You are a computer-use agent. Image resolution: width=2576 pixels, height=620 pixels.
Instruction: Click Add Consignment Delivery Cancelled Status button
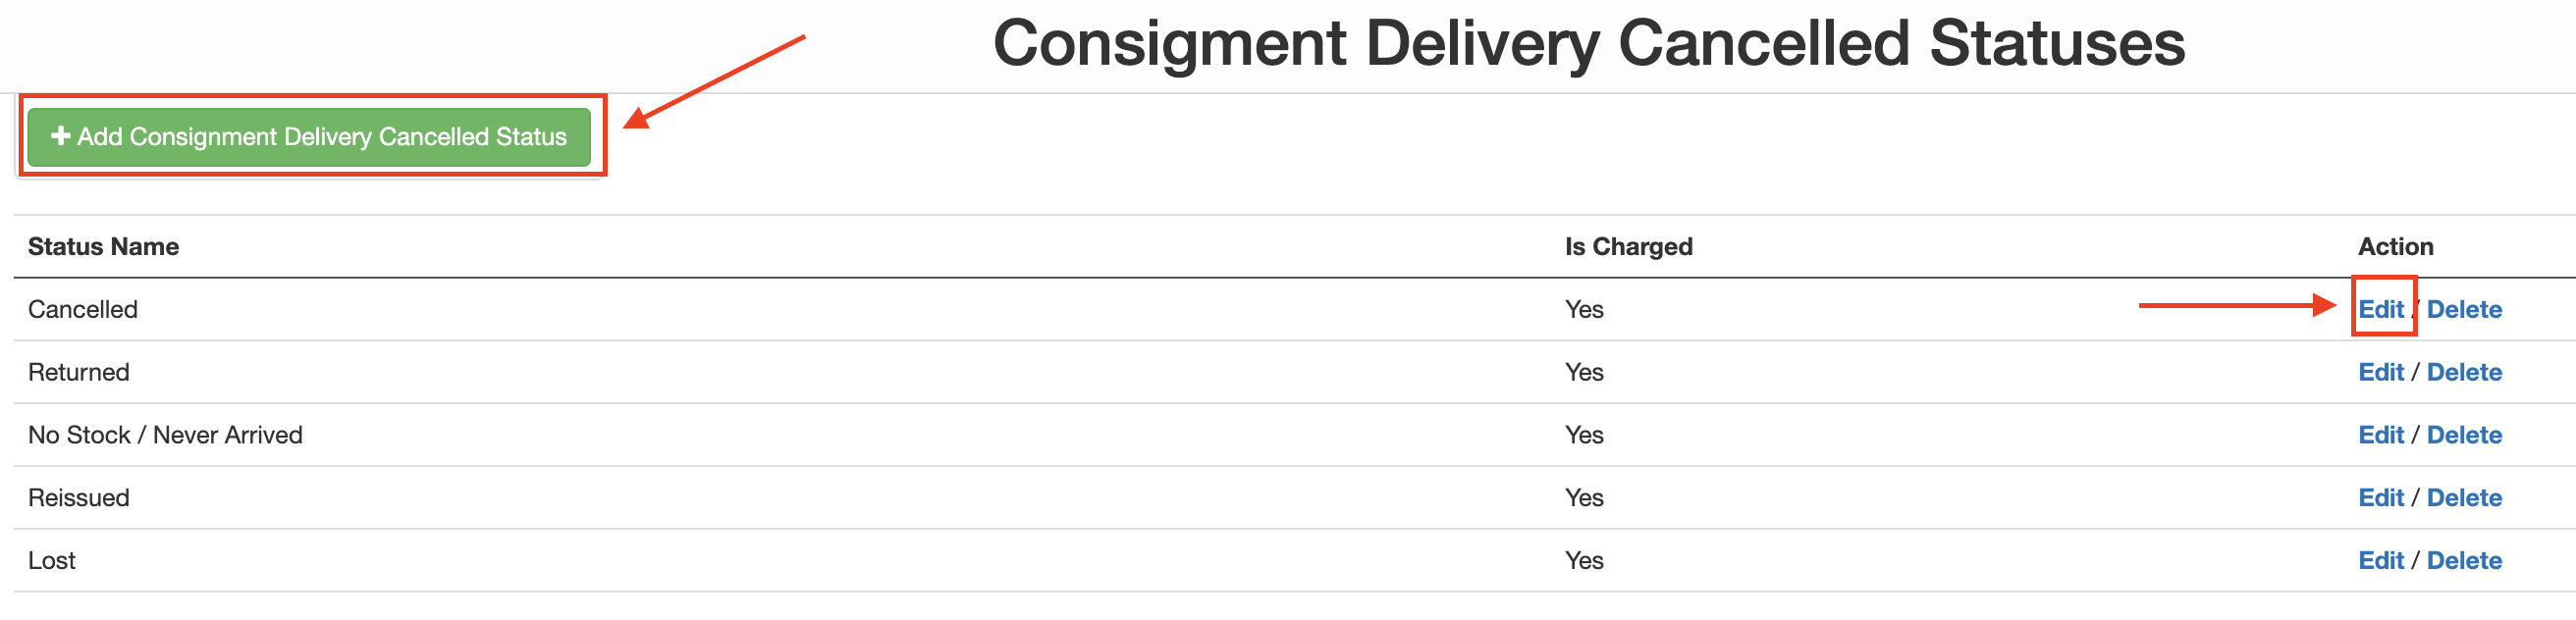pos(310,137)
